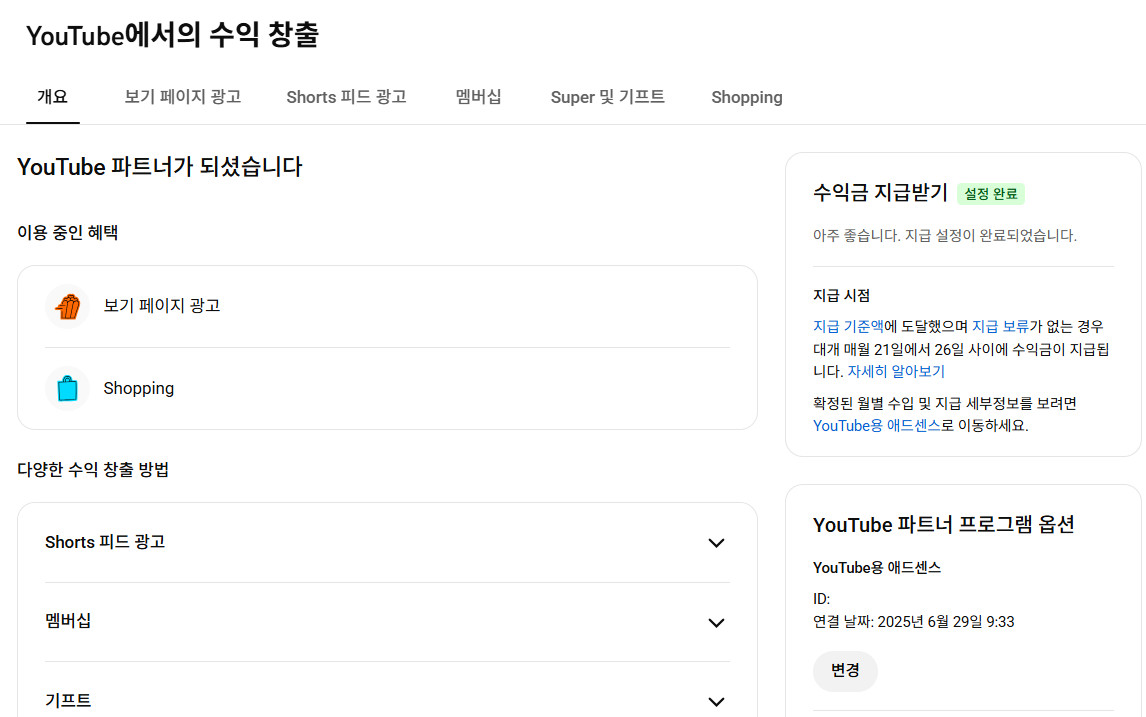The width and height of the screenshot is (1146, 717).
Task: Click the 지급 시점 label
Action: click(841, 296)
